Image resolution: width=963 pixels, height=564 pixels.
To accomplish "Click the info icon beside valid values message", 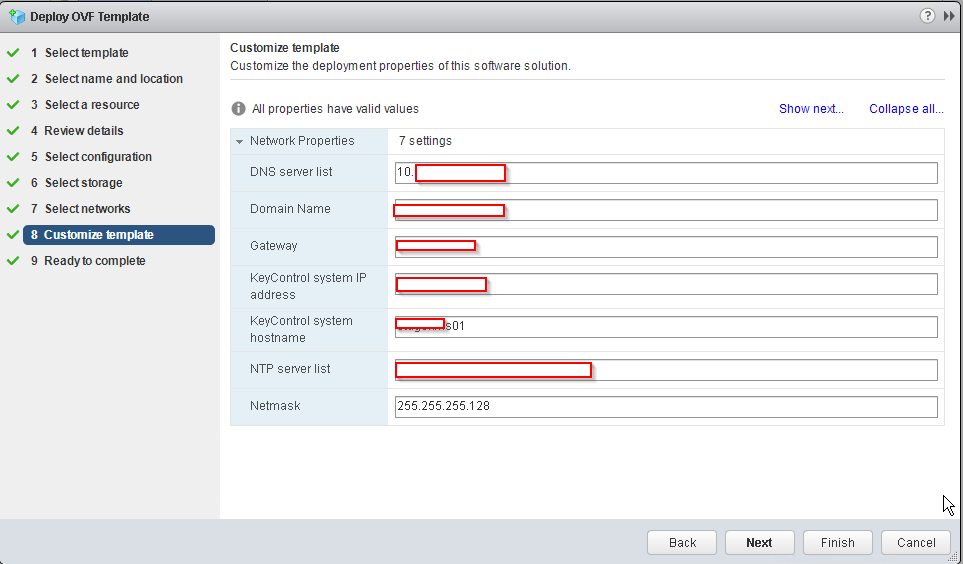I will point(239,109).
